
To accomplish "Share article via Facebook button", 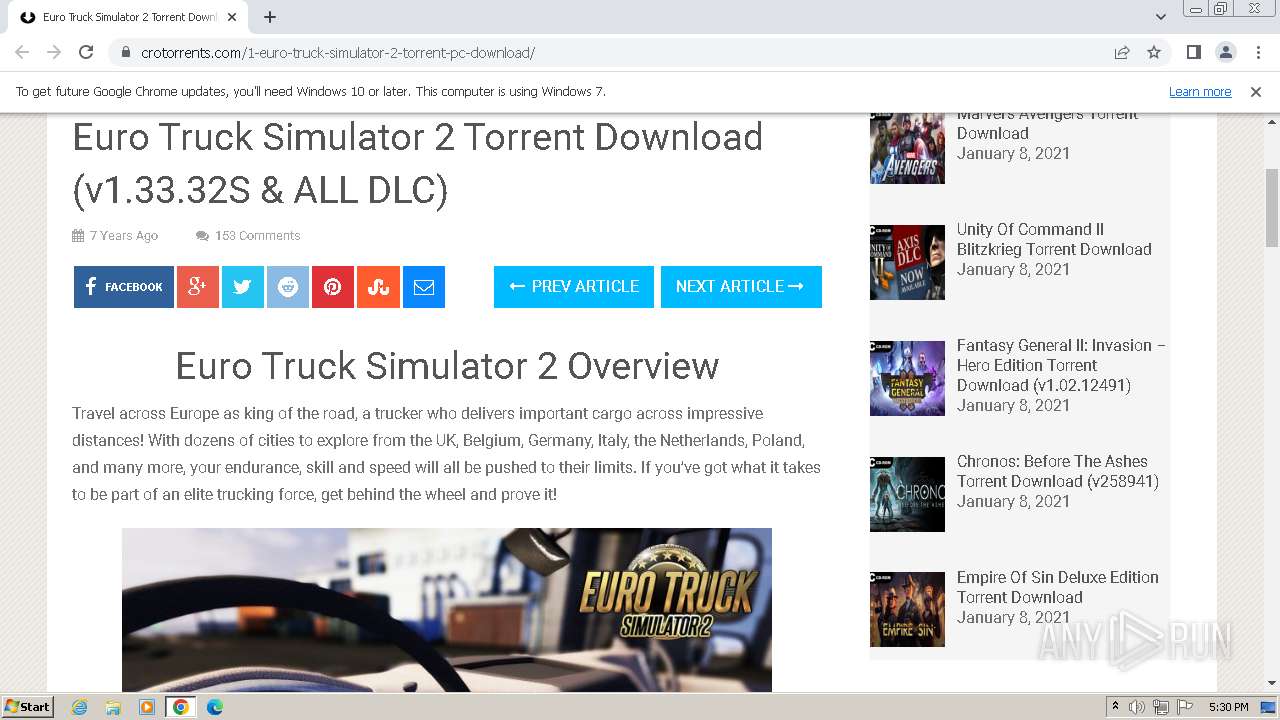I will point(124,287).
